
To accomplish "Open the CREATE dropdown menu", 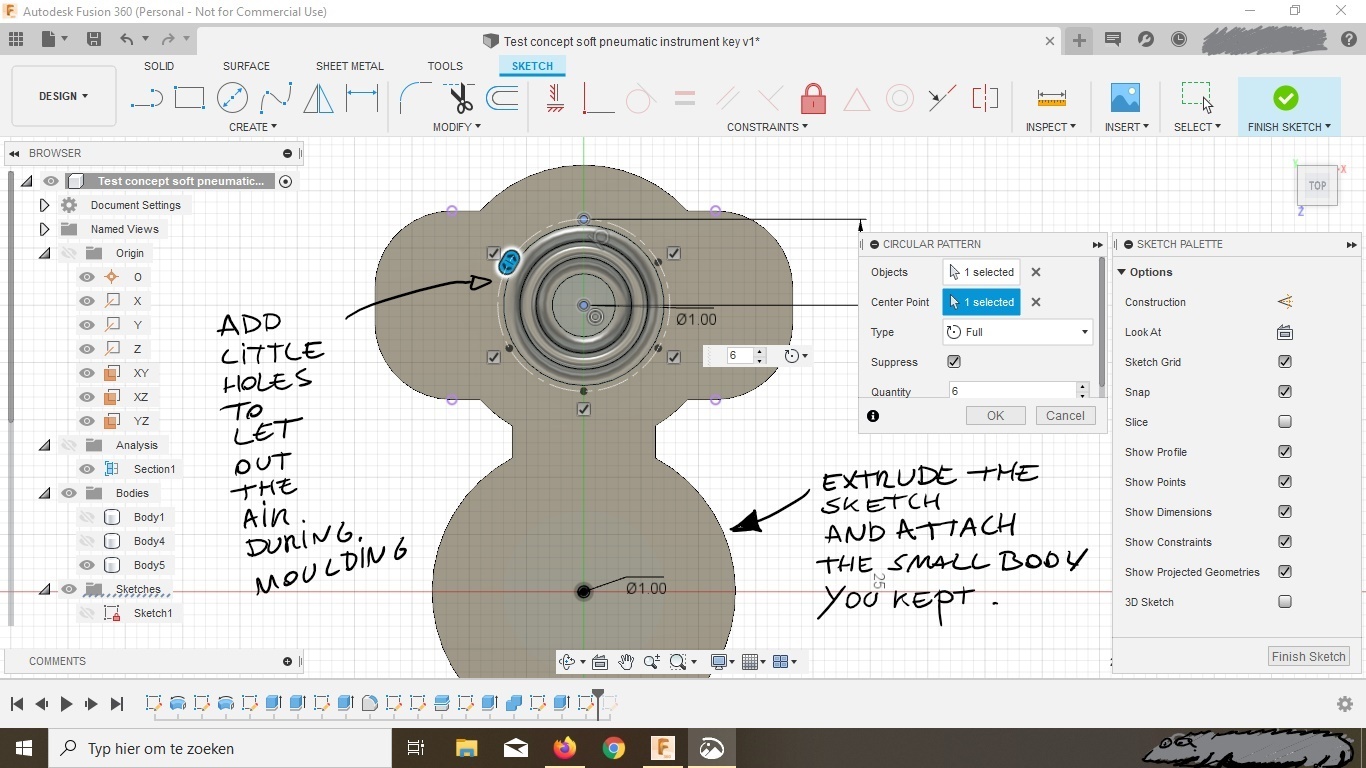I will point(253,127).
